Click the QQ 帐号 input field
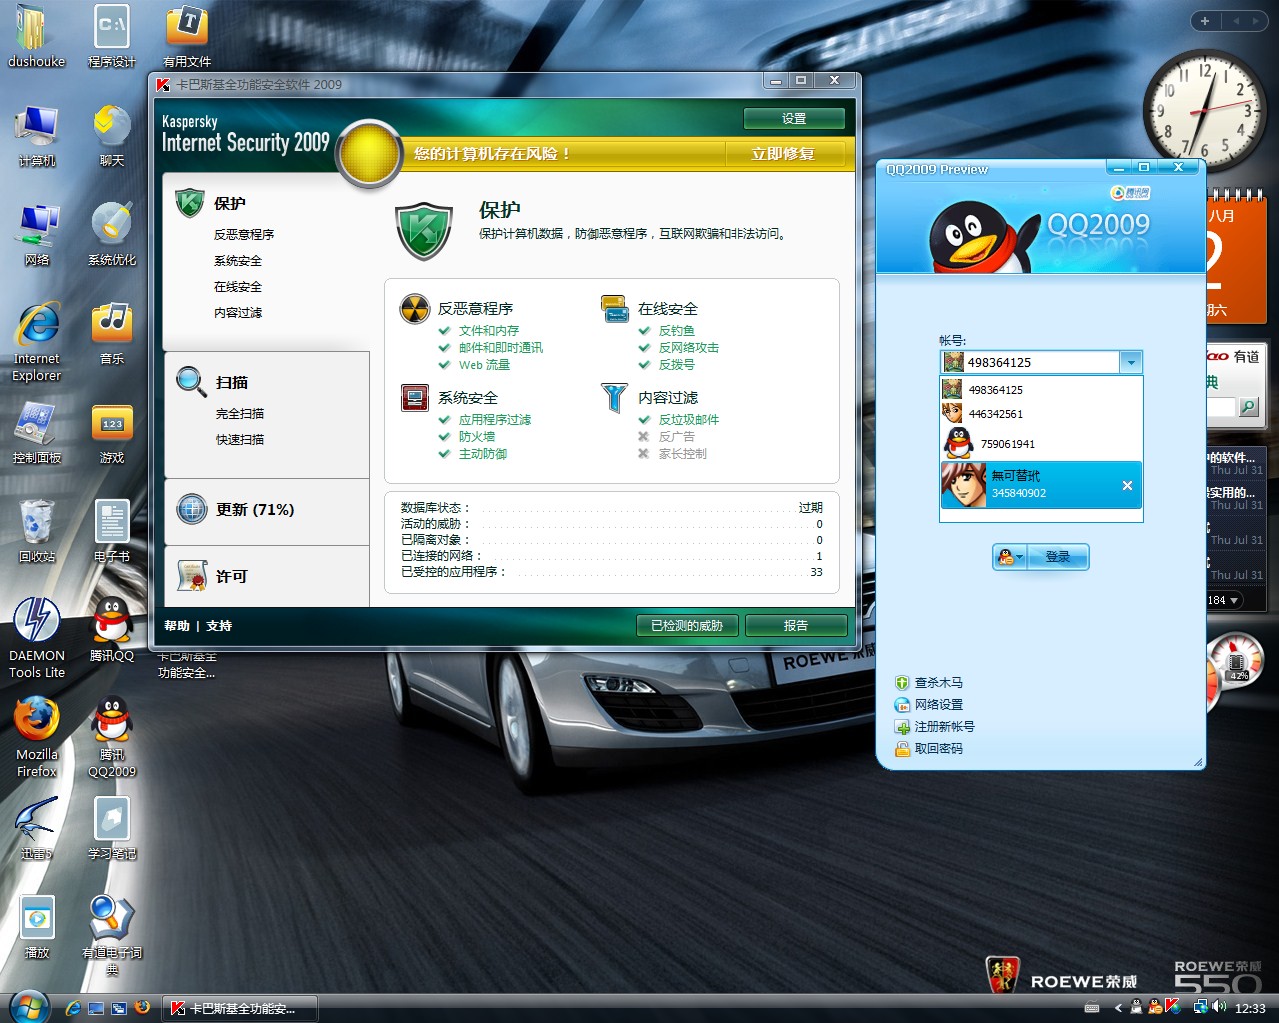The width and height of the screenshot is (1279, 1023). pos(1041,362)
